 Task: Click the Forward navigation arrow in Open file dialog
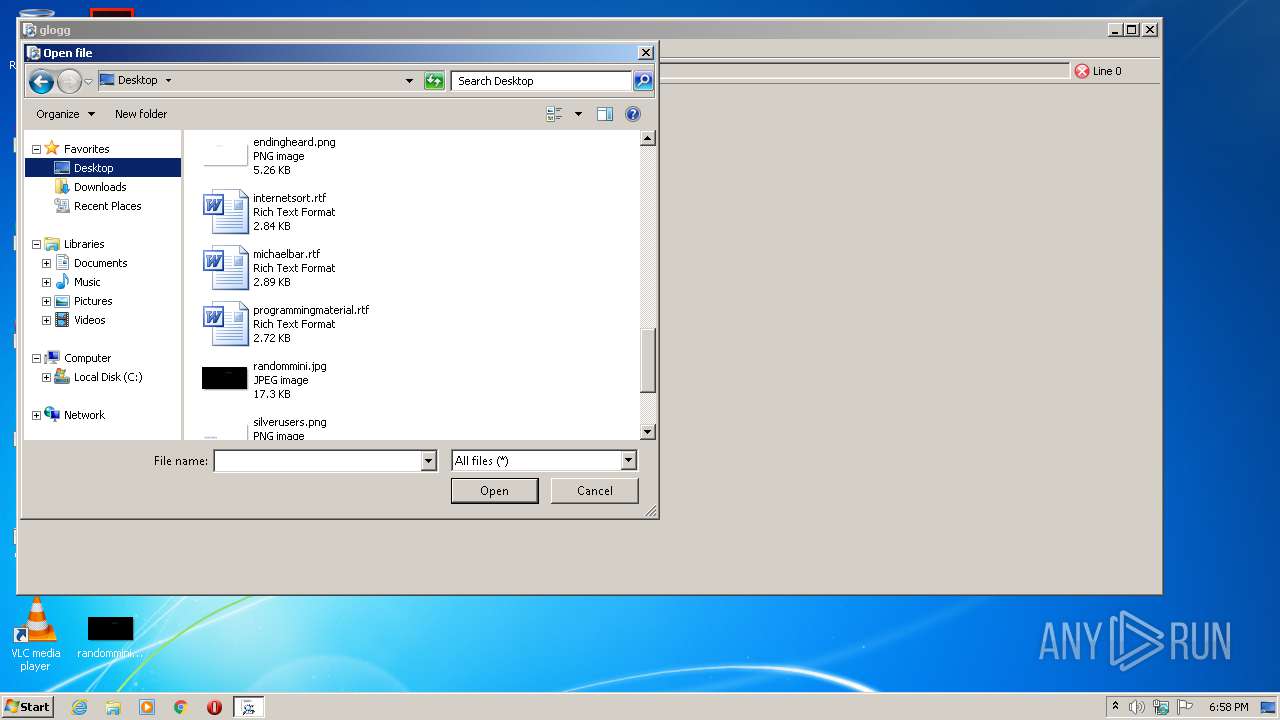(69, 82)
